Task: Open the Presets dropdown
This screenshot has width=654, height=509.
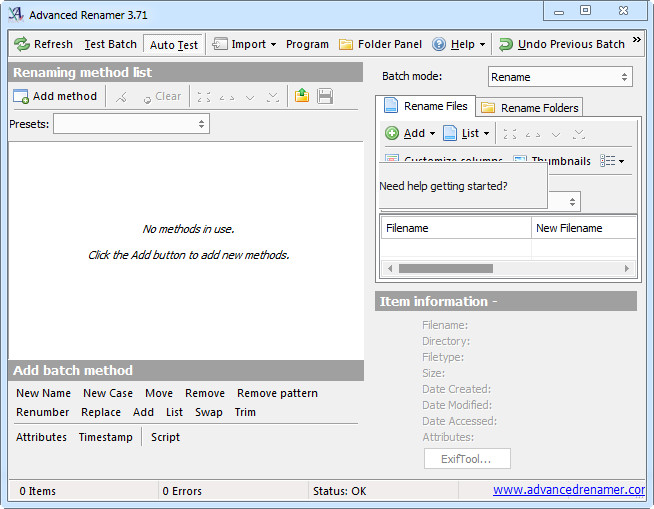Action: click(x=131, y=124)
